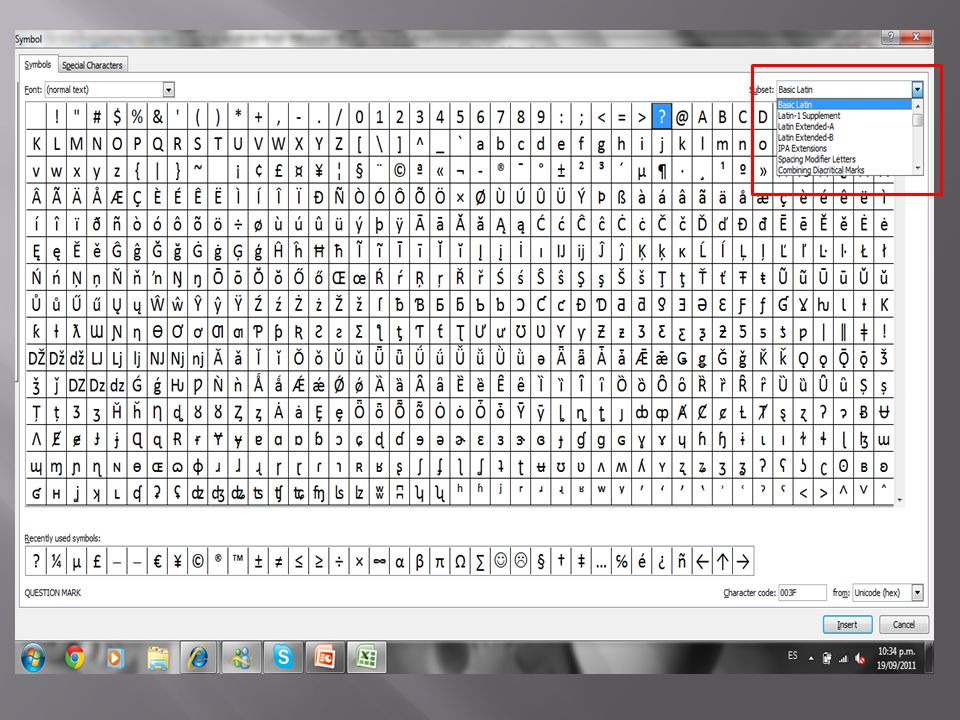This screenshot has width=960, height=720.
Task: Pick the smiley face from recently used symbols
Action: tap(501, 561)
